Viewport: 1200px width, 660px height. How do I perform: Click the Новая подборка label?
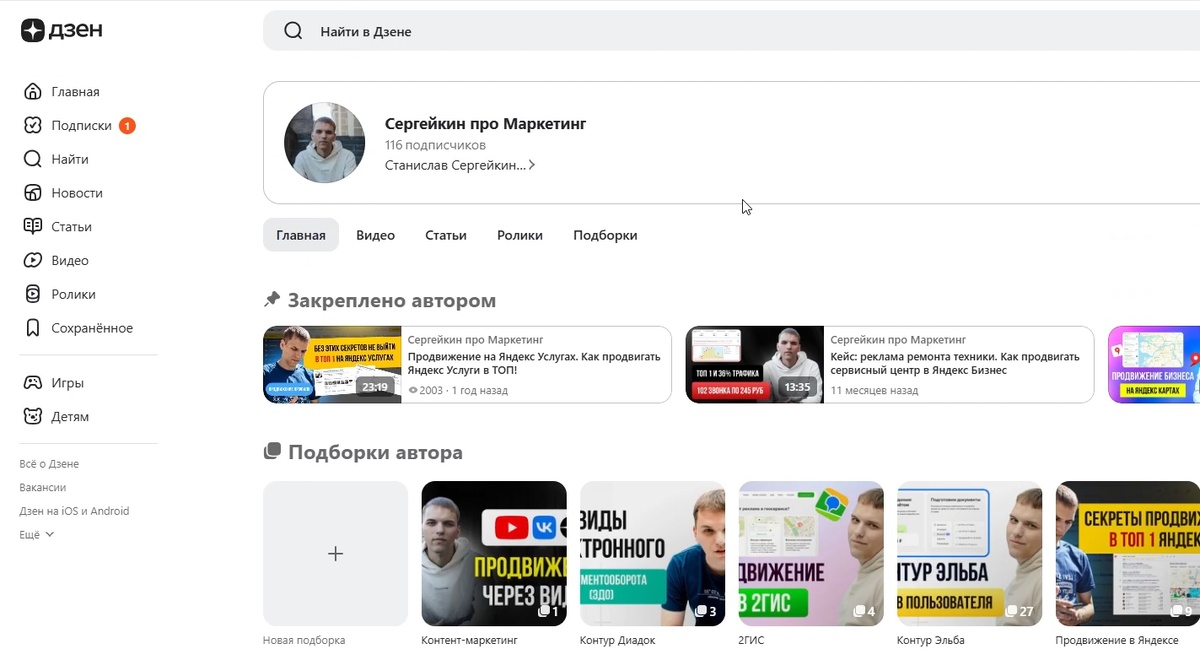(304, 640)
